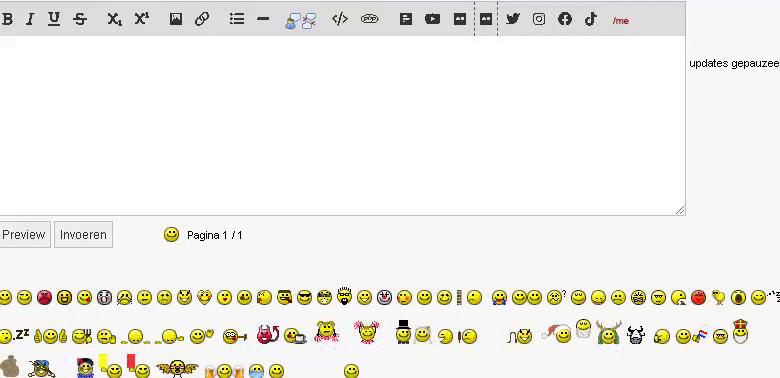Insert the double thumbs-up smiley
780x378 pixels.
(x=50, y=337)
